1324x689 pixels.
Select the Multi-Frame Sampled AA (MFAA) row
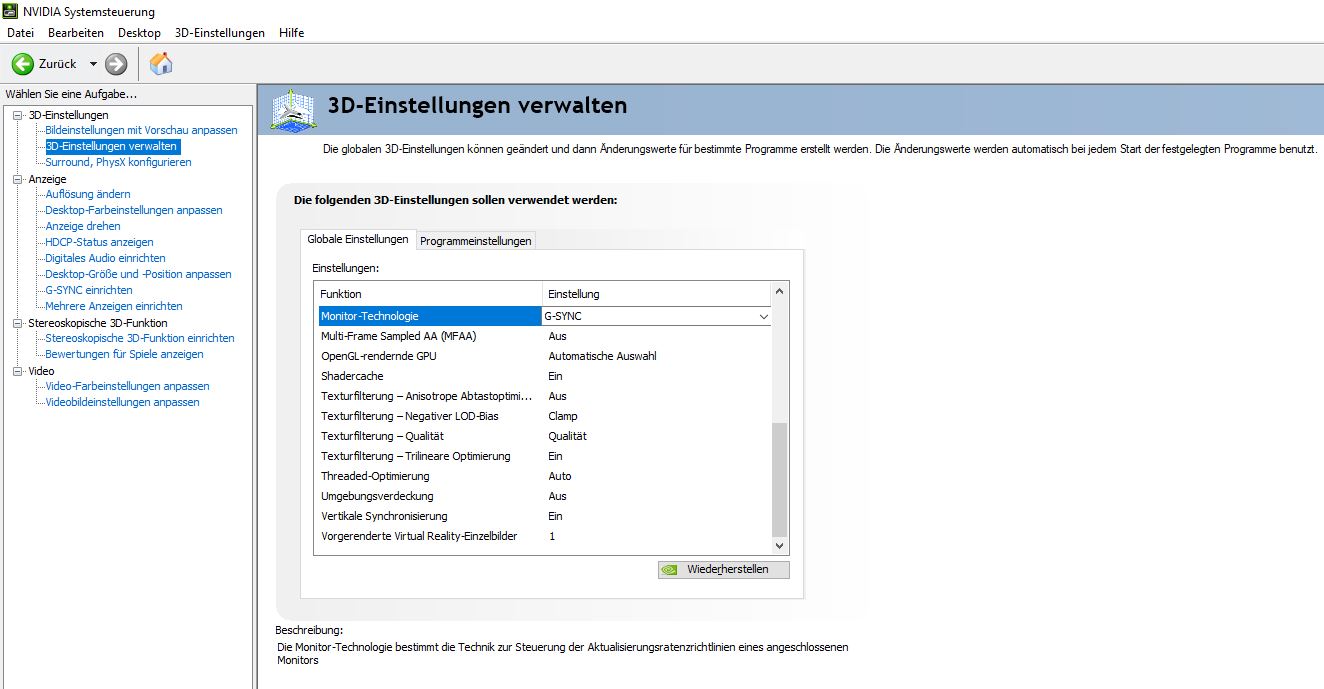tap(543, 336)
